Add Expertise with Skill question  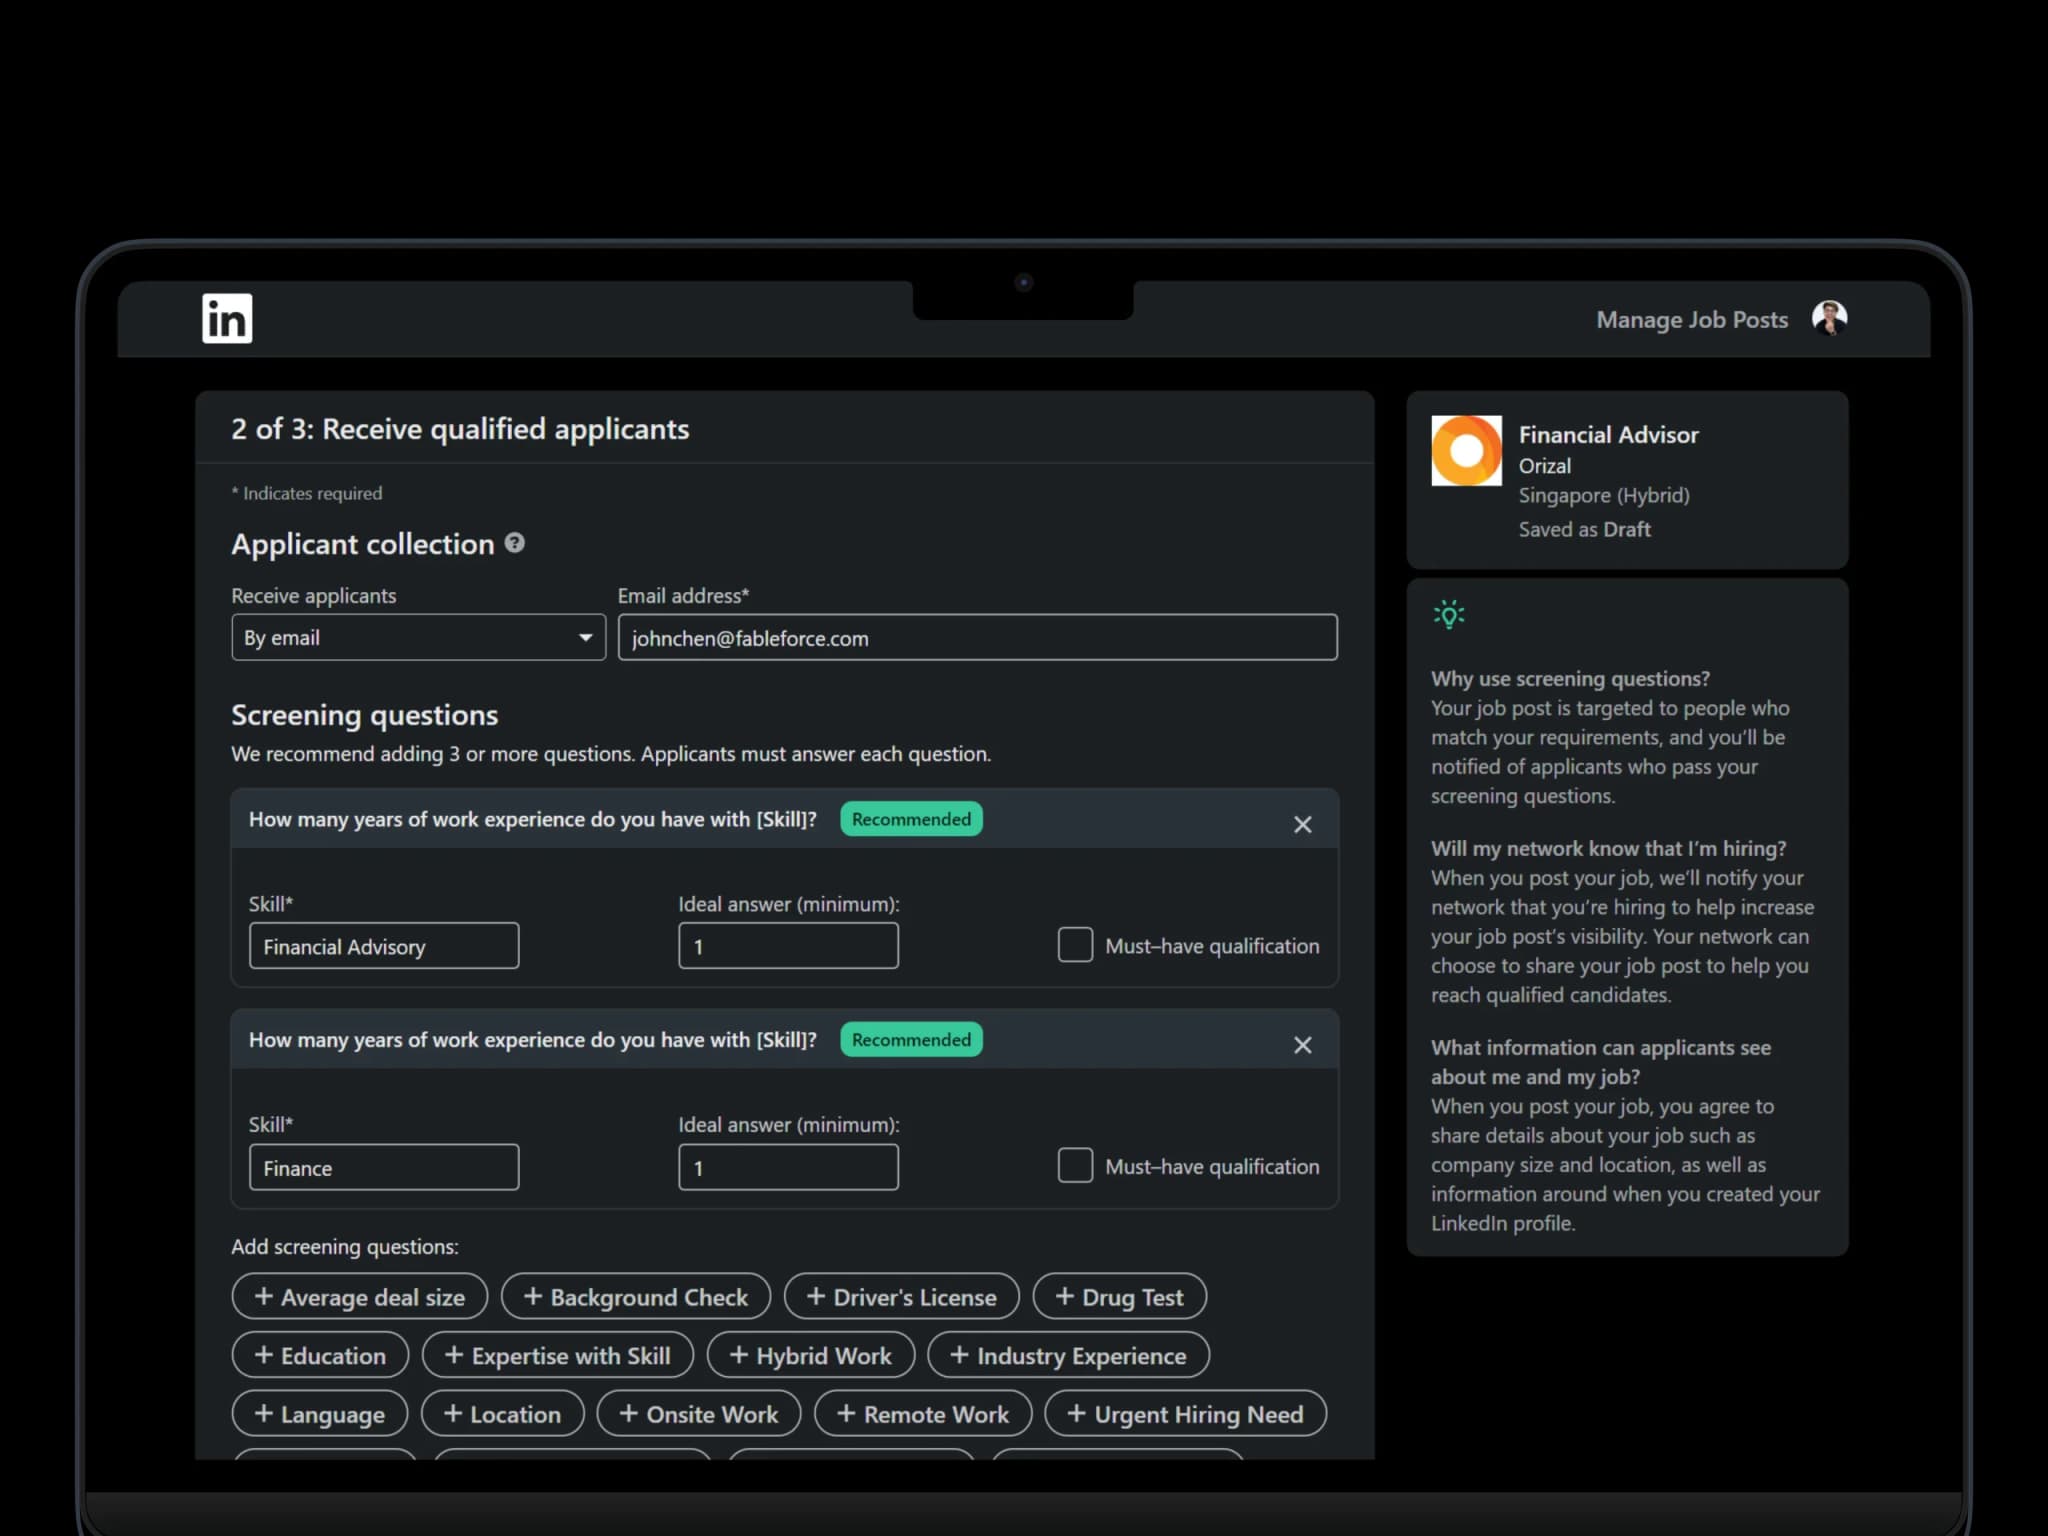558,1355
